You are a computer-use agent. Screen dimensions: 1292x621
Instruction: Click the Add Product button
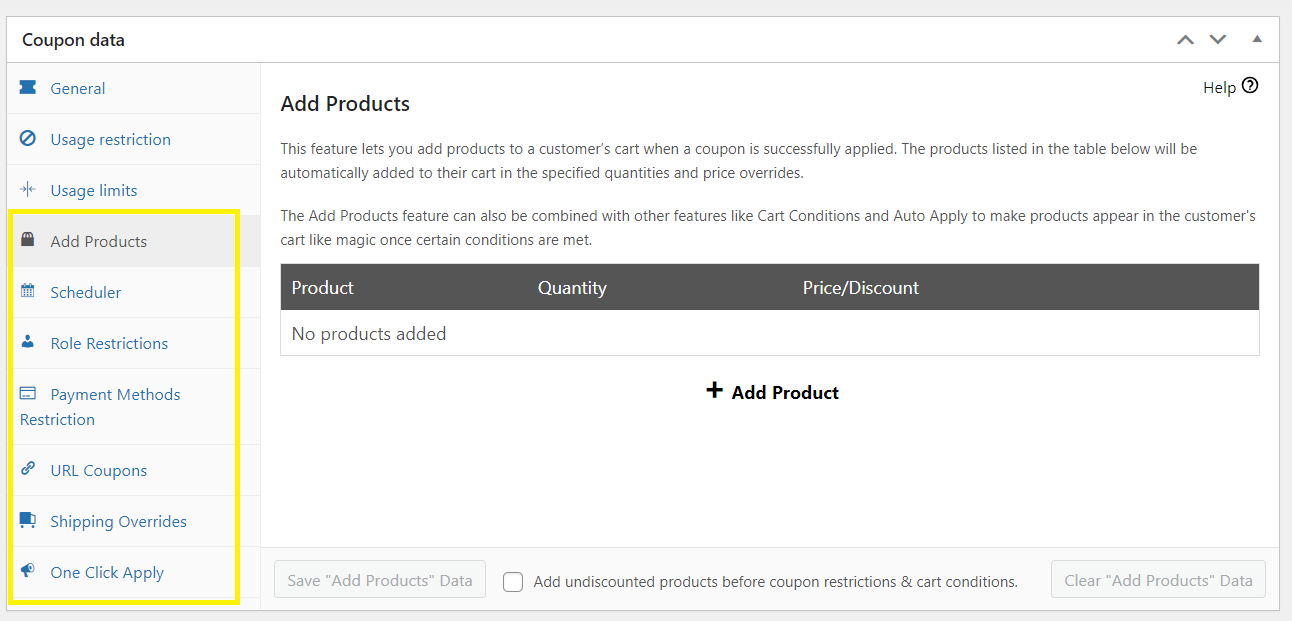point(772,392)
